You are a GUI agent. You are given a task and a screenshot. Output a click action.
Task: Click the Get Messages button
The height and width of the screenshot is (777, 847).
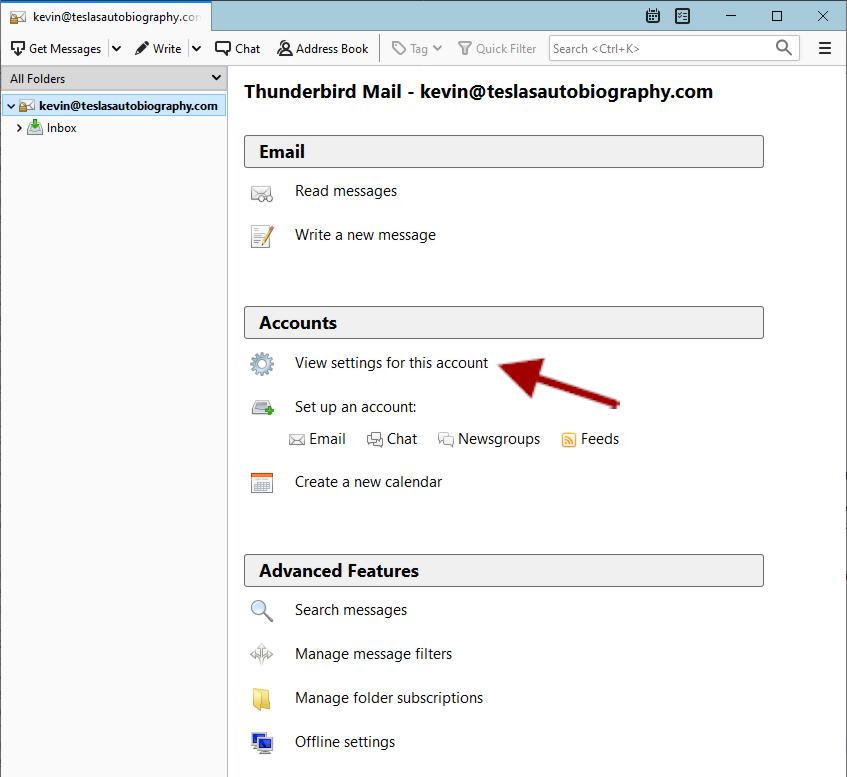56,49
